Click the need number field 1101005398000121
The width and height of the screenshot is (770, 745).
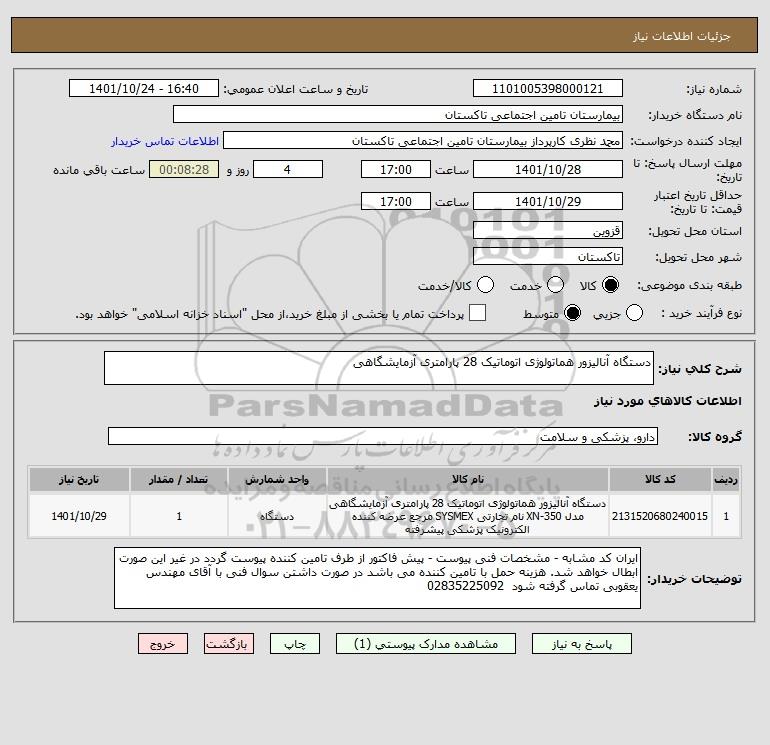548,88
